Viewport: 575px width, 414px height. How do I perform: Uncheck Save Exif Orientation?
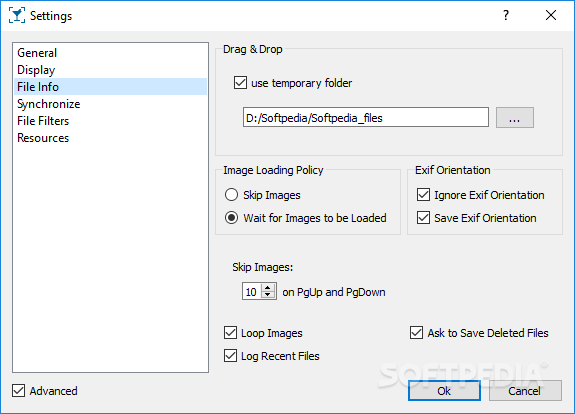[423, 218]
